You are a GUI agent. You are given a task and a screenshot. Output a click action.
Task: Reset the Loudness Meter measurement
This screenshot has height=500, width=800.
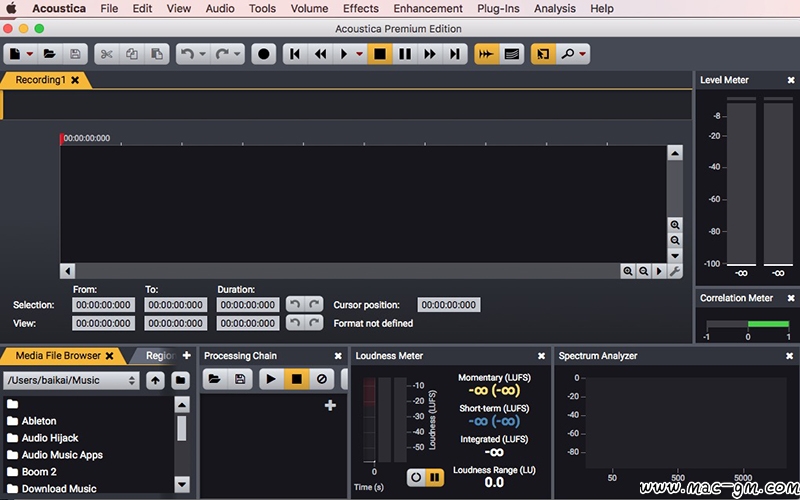[416, 478]
